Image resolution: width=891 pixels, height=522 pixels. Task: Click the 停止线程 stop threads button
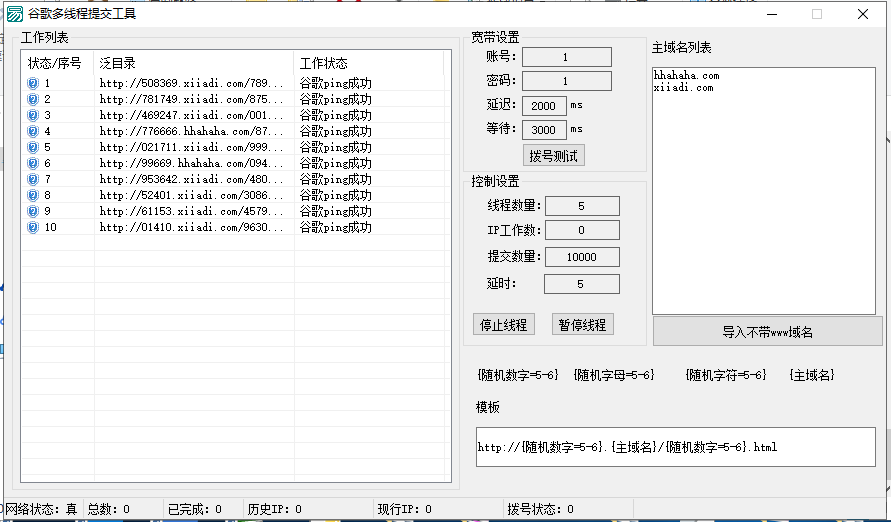coord(503,325)
